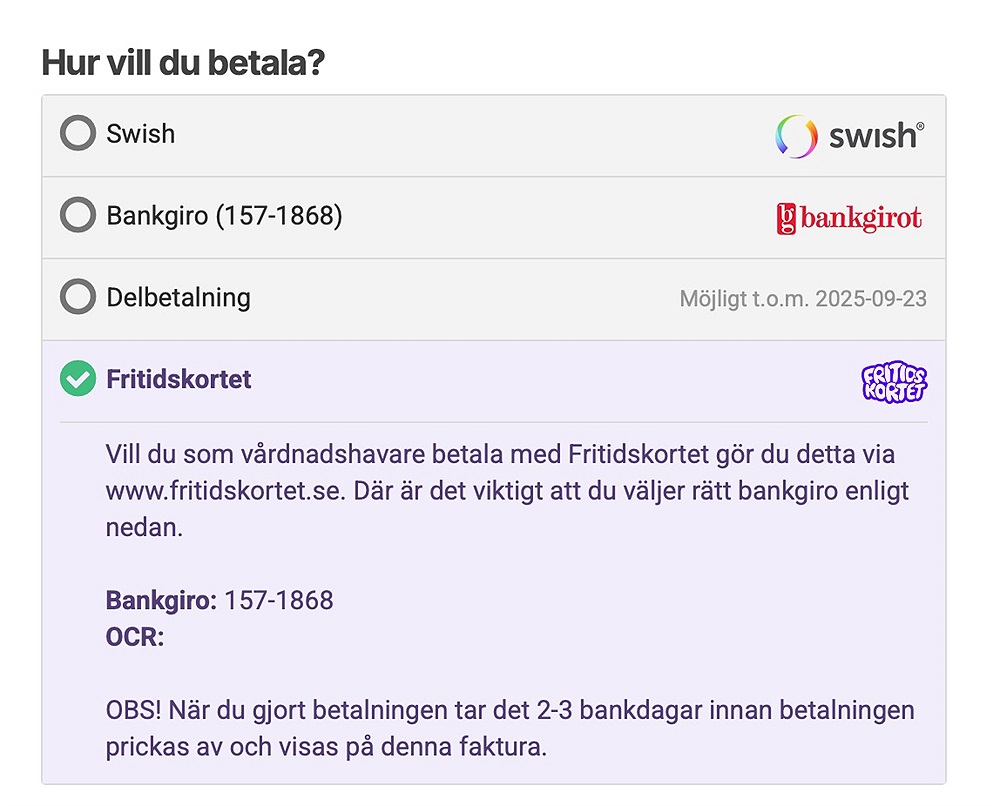1000x806 pixels.
Task: Click the purple Fritidskortet logo
Action: click(894, 382)
